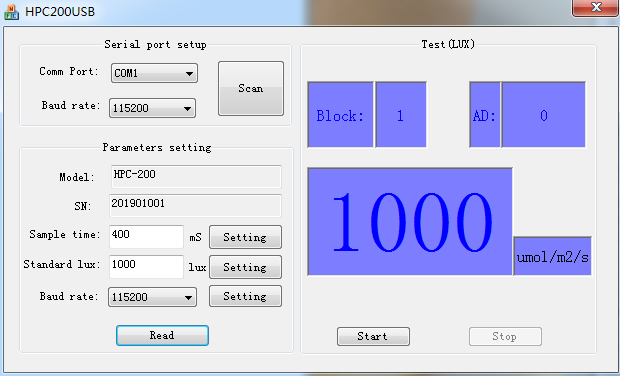Focus the Sample time input field

click(146, 237)
